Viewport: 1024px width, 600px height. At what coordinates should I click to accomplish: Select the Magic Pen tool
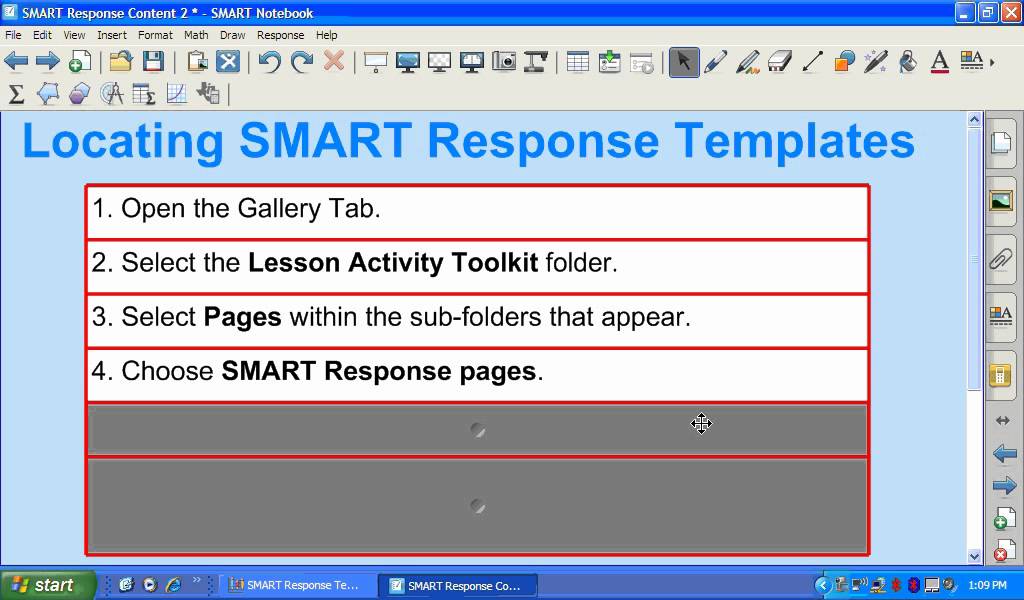point(875,62)
